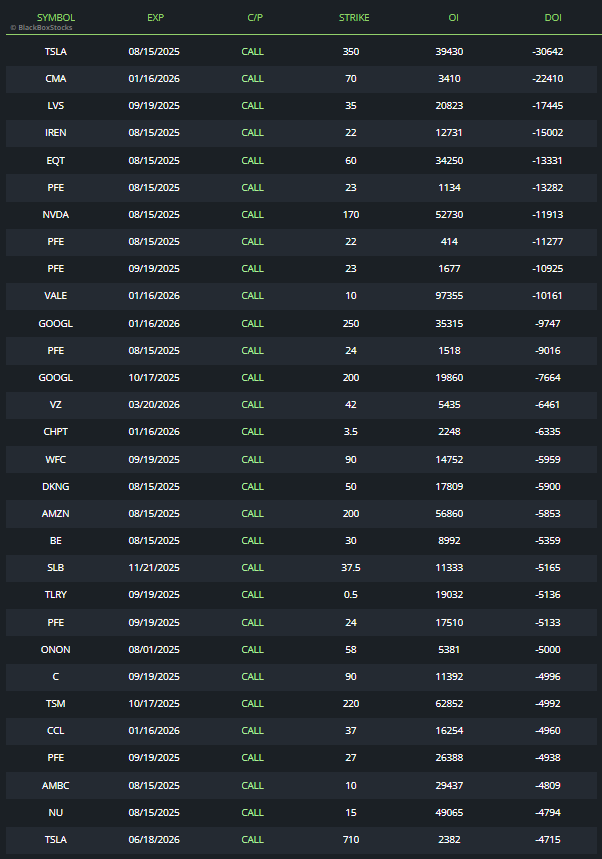Viewport: 602px width, 859px height.
Task: Click the strike value 0.5
Action: (x=351, y=594)
